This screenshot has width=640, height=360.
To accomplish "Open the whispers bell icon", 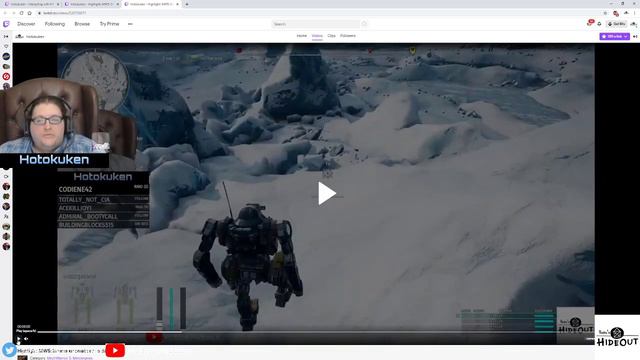I will pyautogui.click(x=599, y=24).
